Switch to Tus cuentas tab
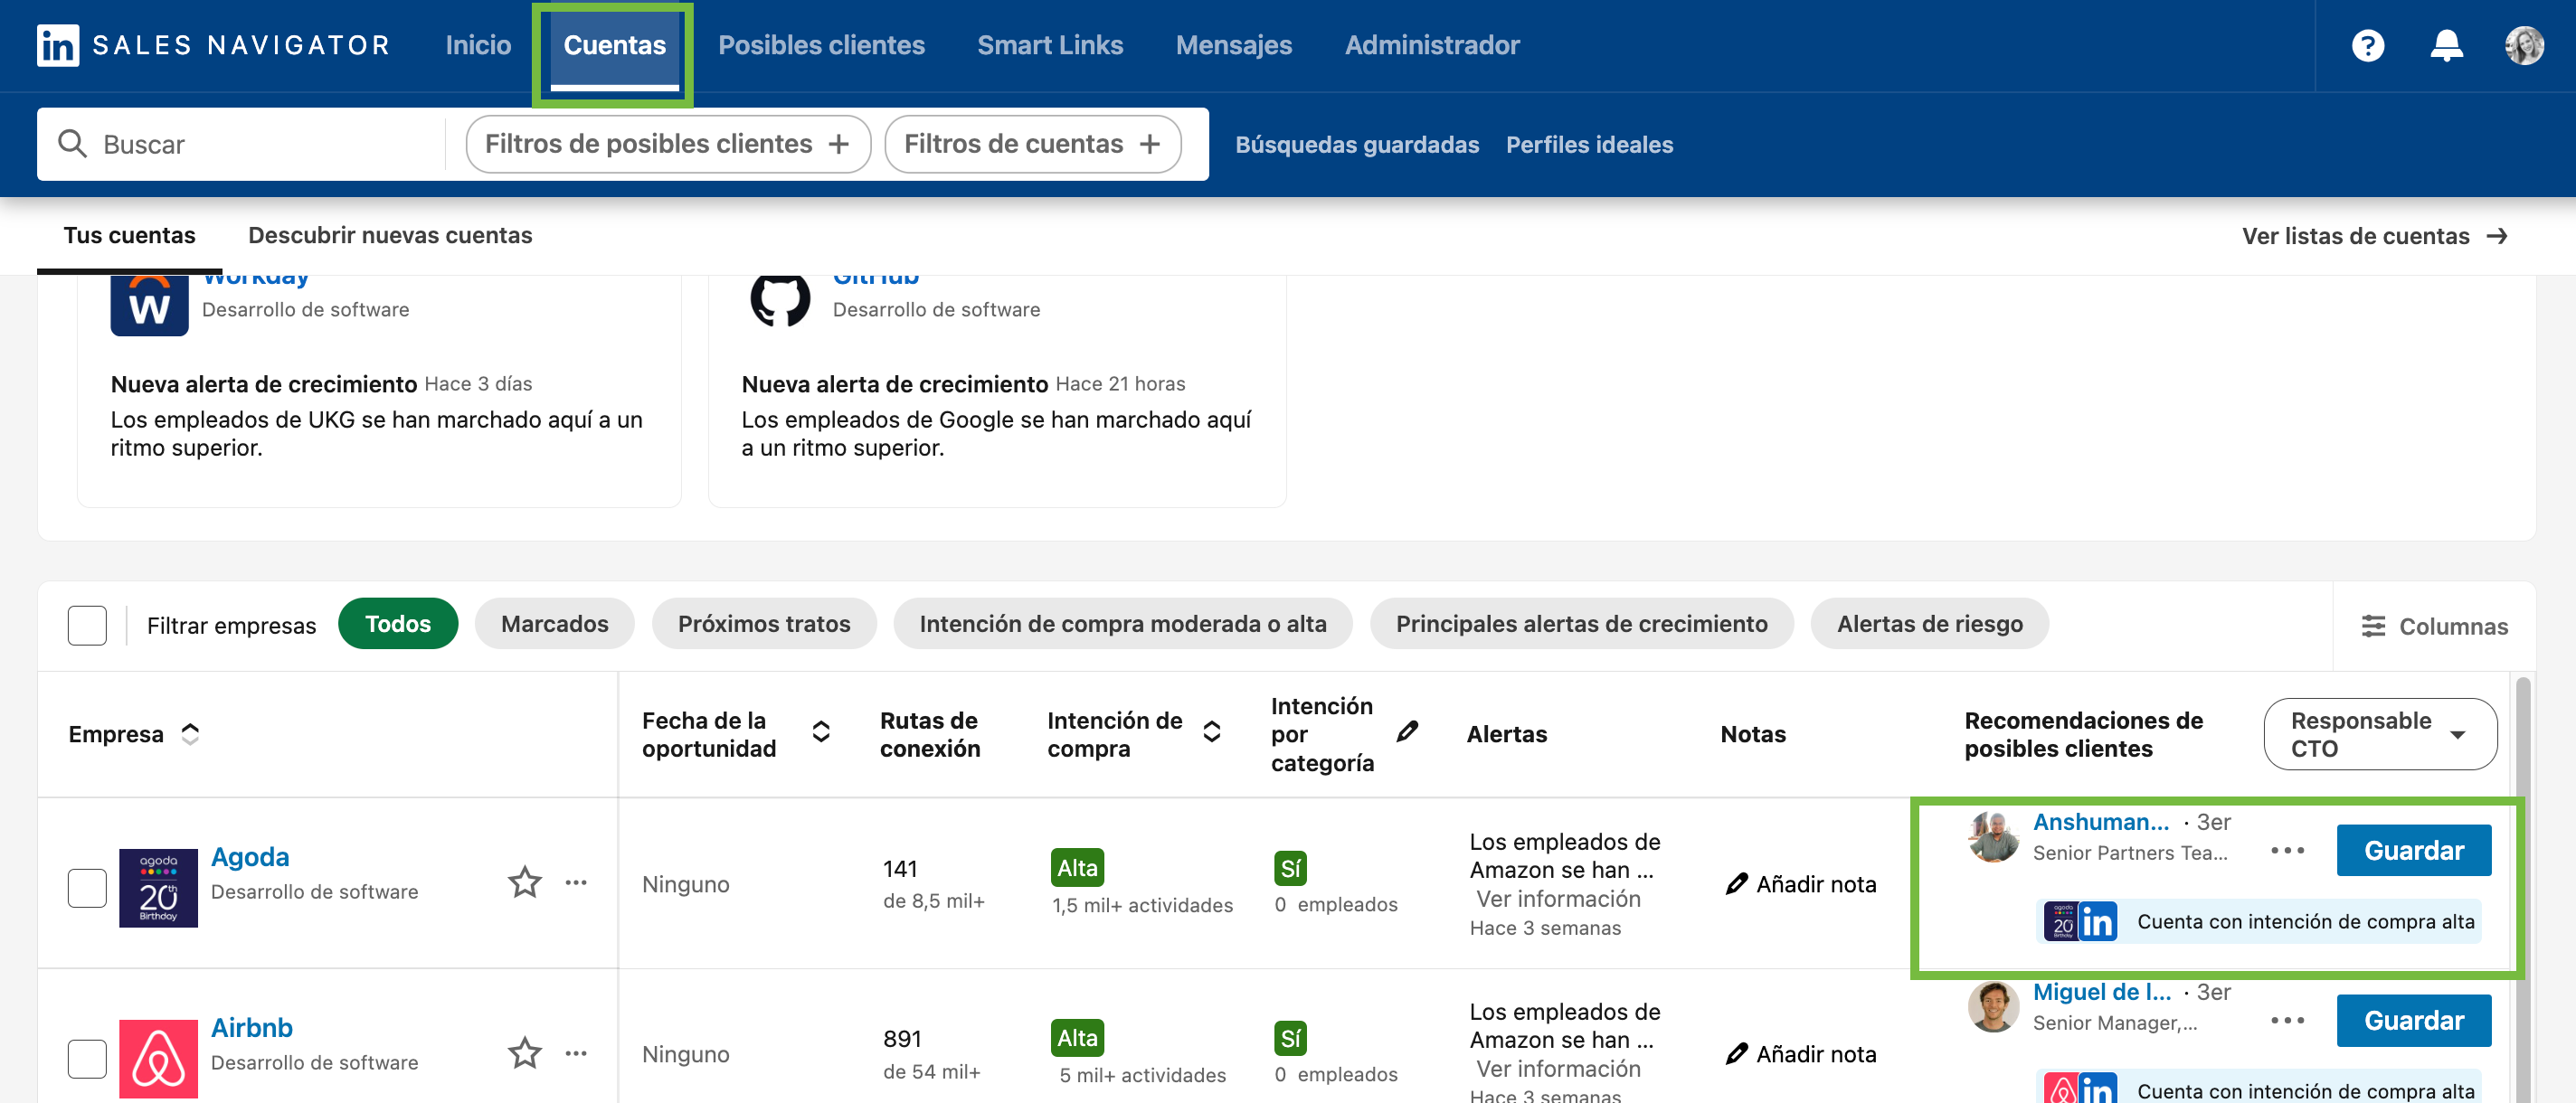This screenshot has height=1103, width=2576. [x=129, y=235]
